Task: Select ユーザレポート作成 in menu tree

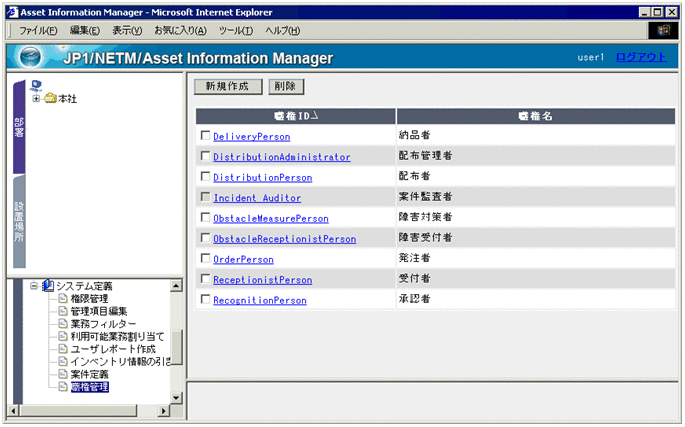Action: tap(113, 349)
